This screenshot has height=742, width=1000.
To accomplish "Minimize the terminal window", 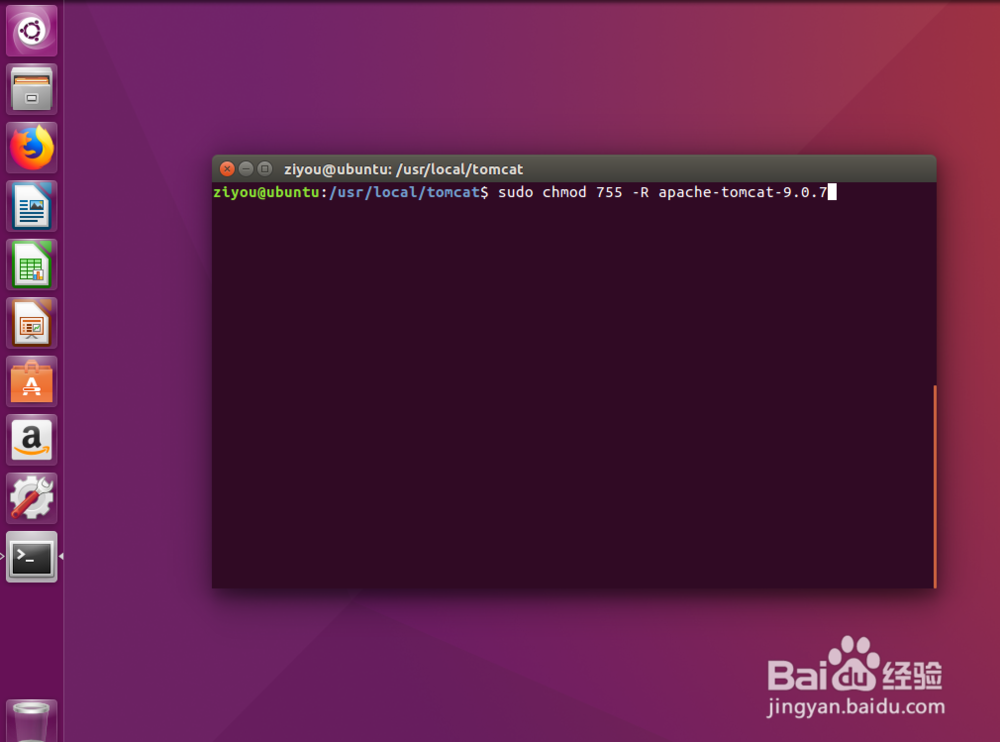I will click(245, 168).
